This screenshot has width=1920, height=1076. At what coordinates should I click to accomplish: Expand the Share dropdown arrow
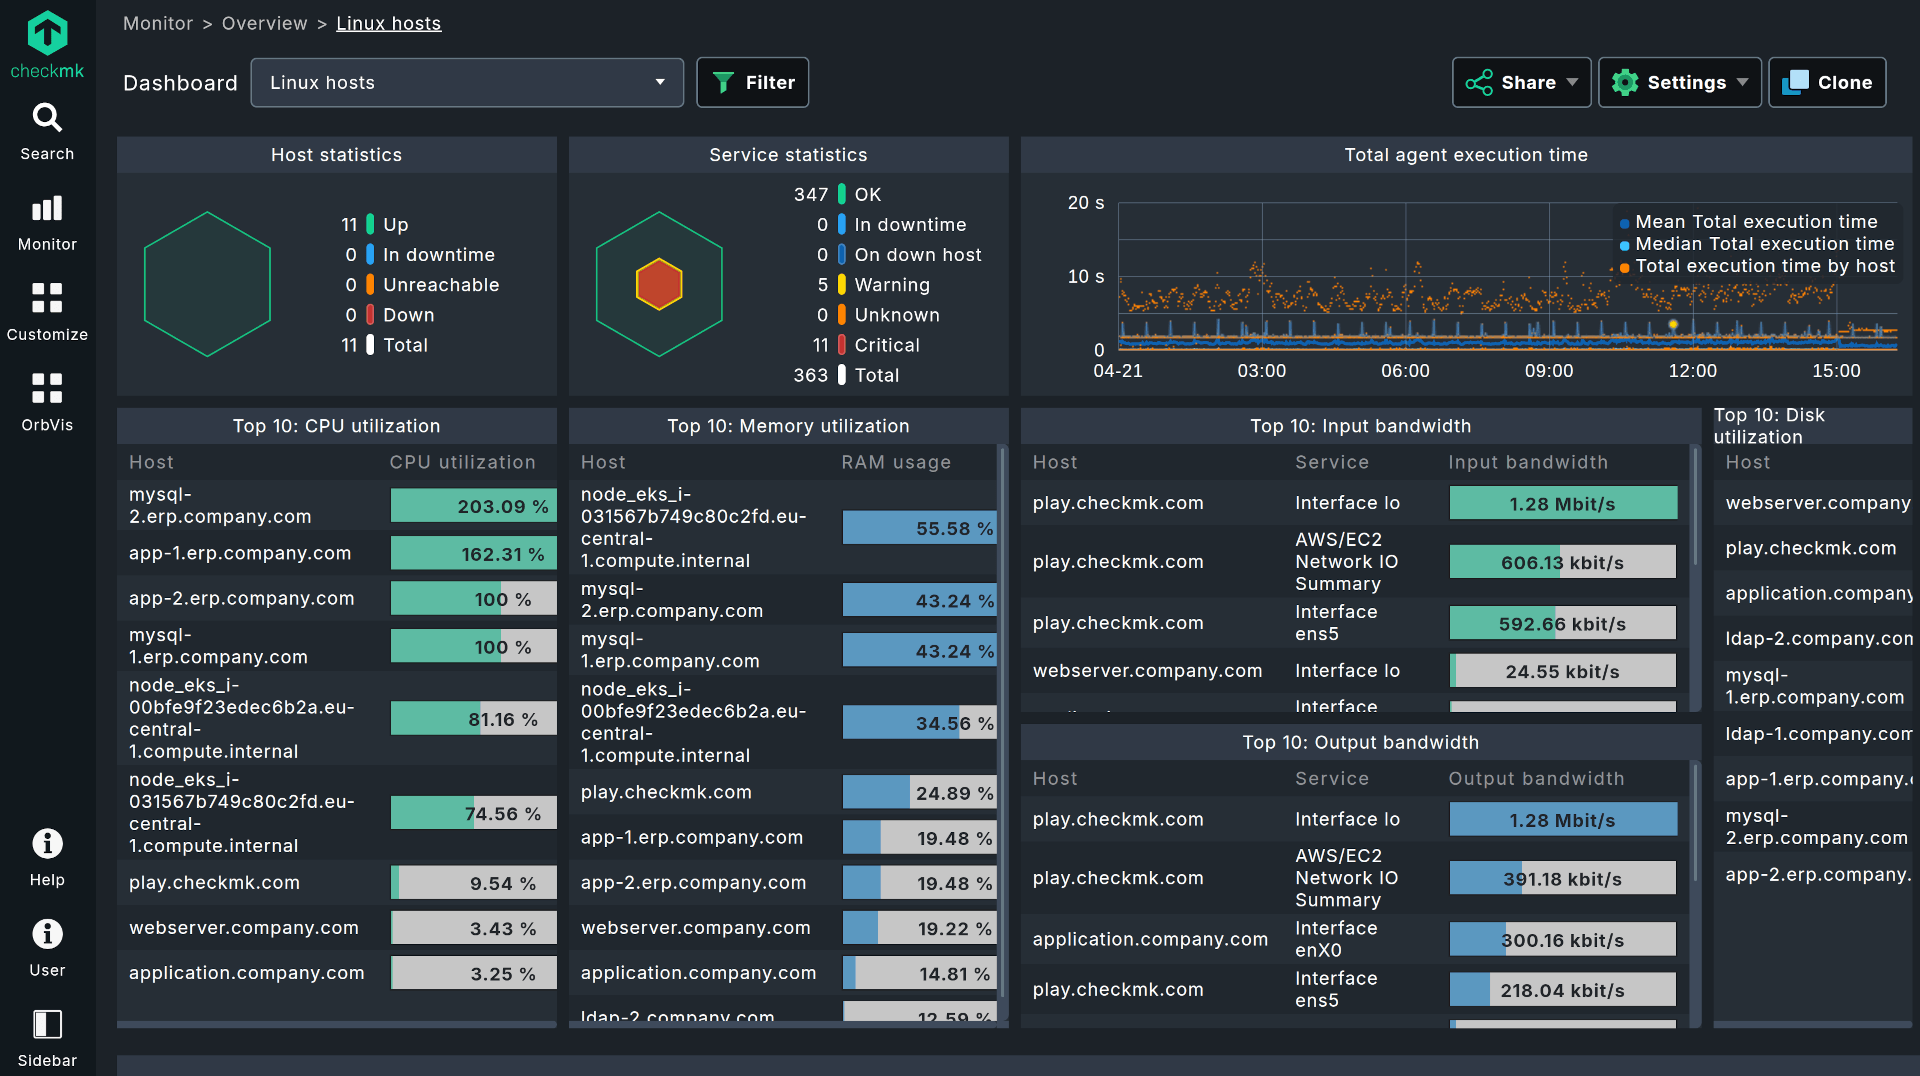[x=1572, y=82]
